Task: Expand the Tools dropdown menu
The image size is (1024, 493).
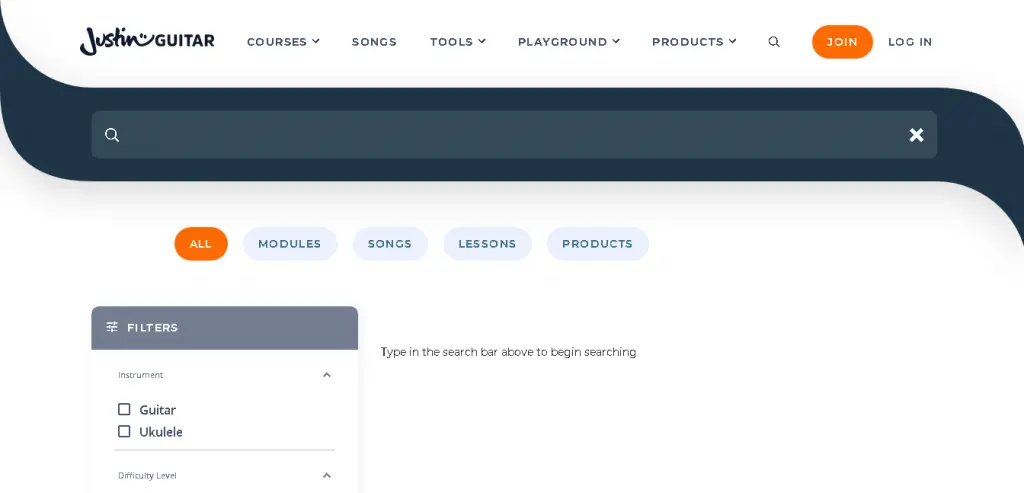Action: click(x=457, y=42)
